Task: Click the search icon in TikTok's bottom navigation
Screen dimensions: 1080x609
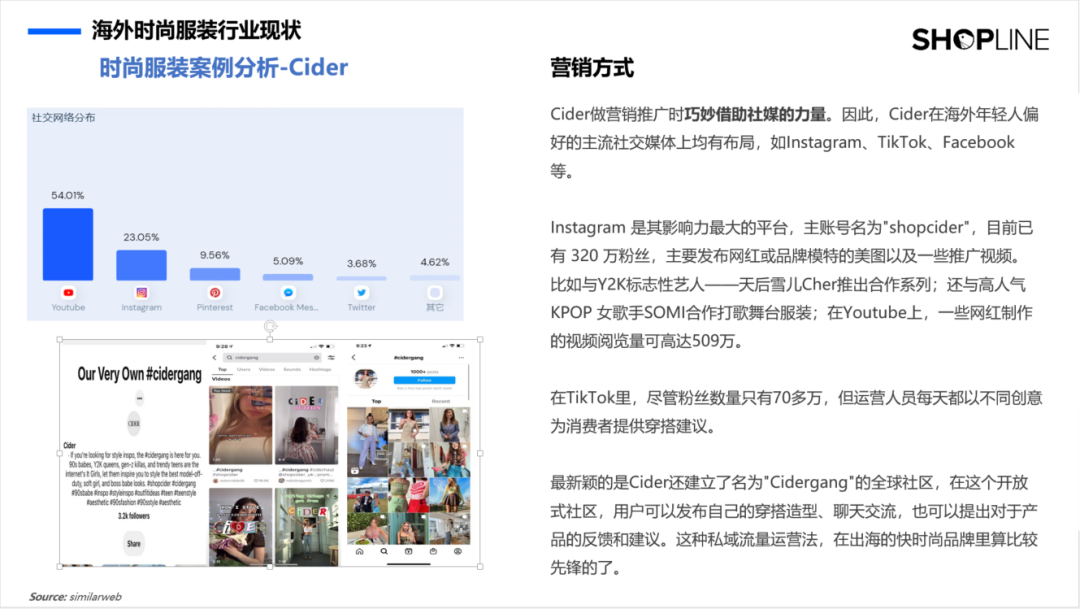Action: coord(383,550)
